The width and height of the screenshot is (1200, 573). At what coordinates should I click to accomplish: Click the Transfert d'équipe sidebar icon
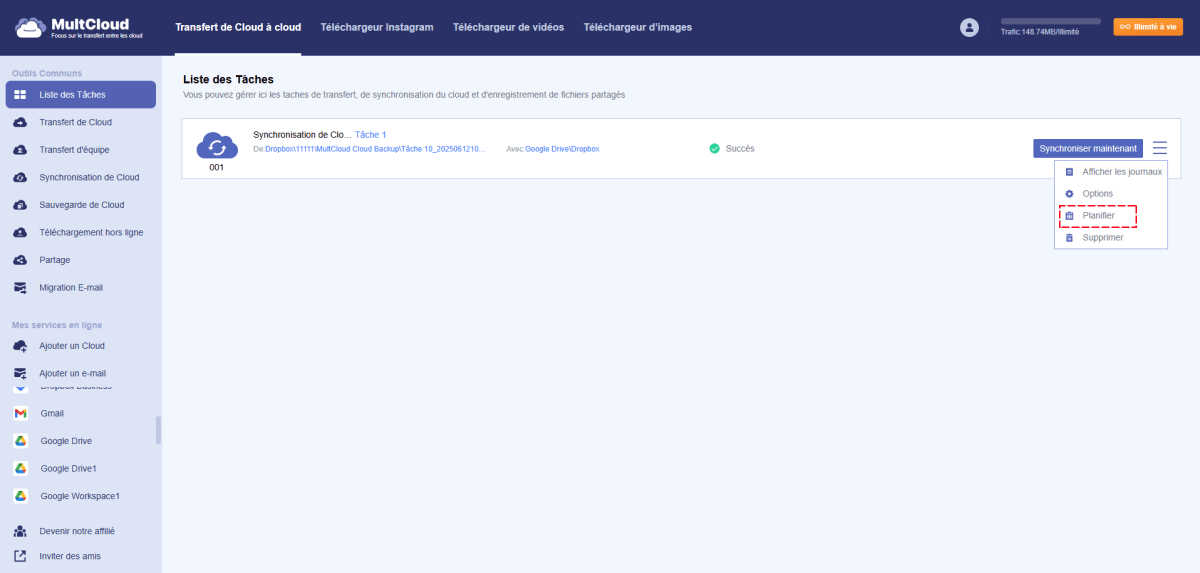20,150
